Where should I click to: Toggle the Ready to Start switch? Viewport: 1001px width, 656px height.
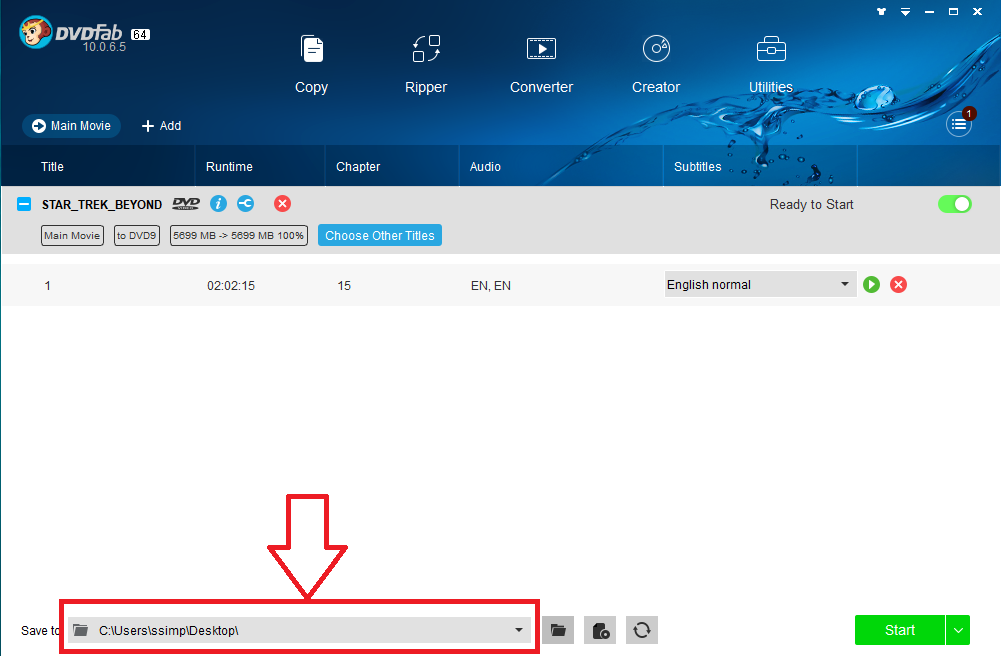(x=954, y=204)
